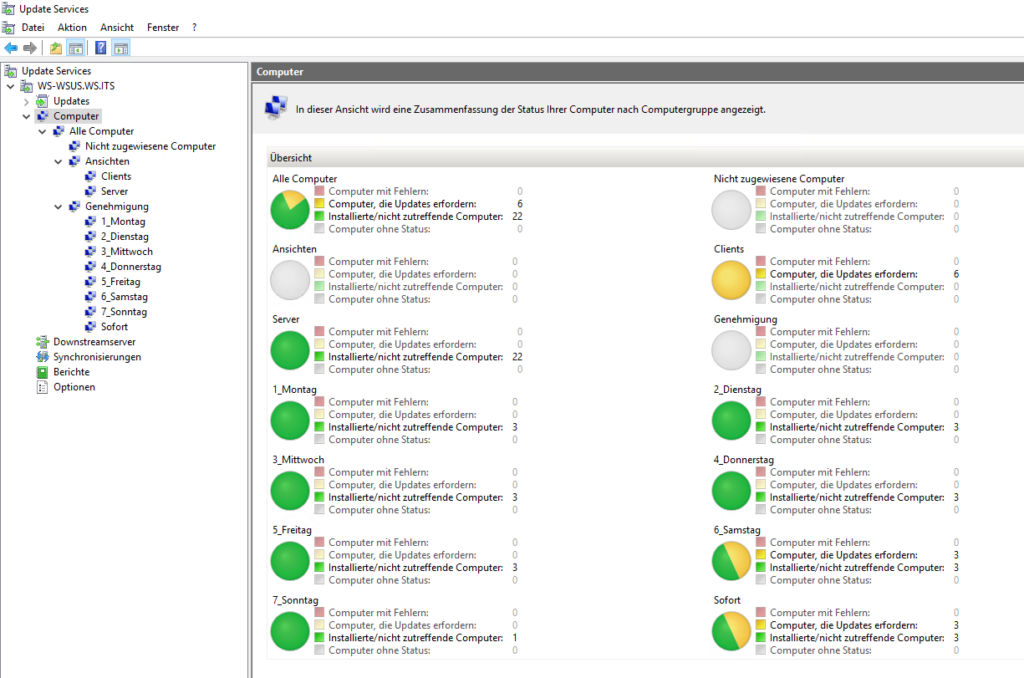This screenshot has width=1024, height=678.
Task: Select Genehmigung label in the tree
Action: [117, 206]
